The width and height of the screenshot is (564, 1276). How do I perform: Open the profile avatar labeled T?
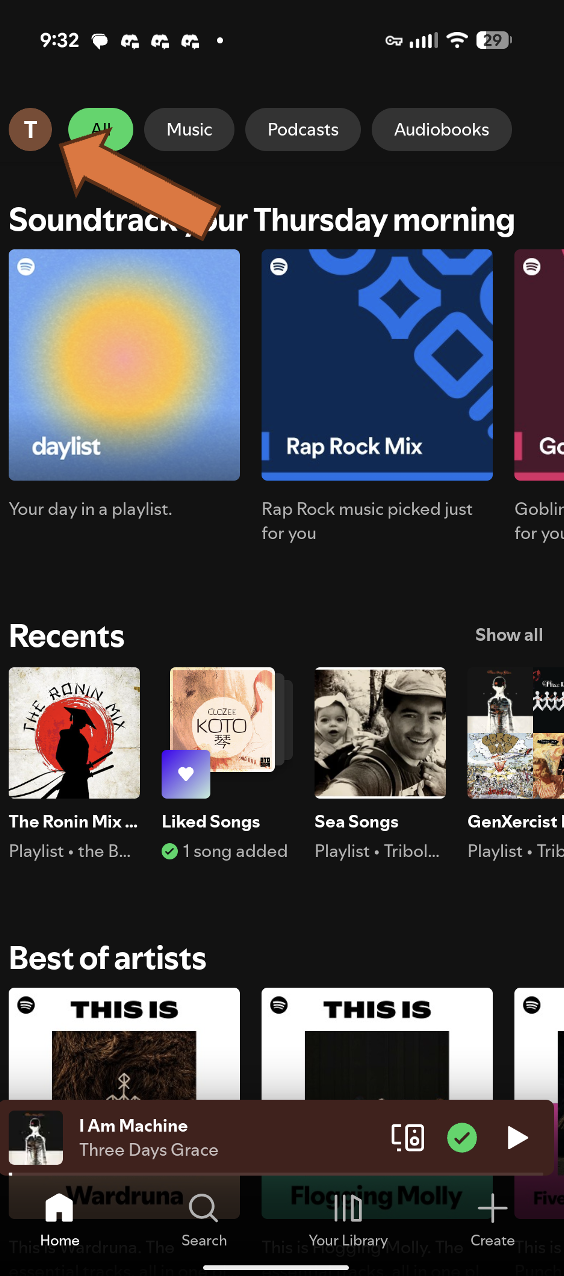31,130
